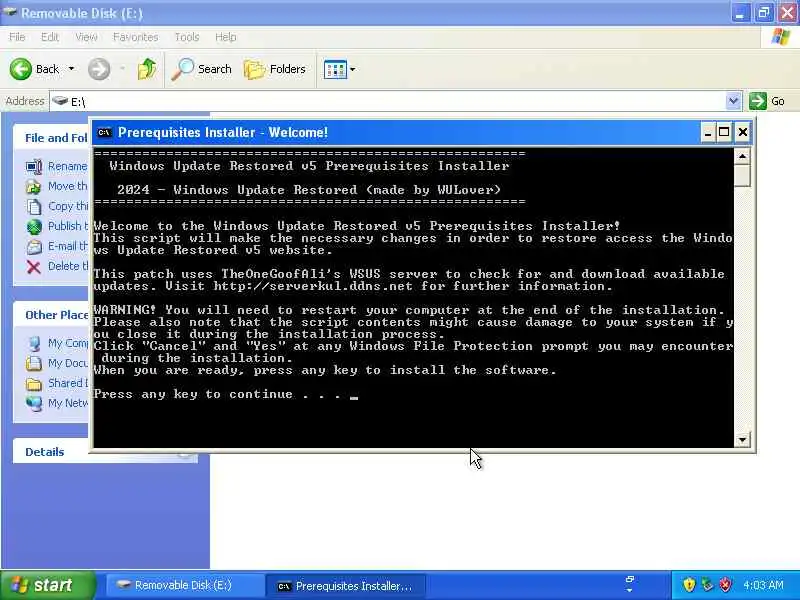Click the red X delete icon
Image resolution: width=800 pixels, height=600 pixels.
tap(34, 267)
